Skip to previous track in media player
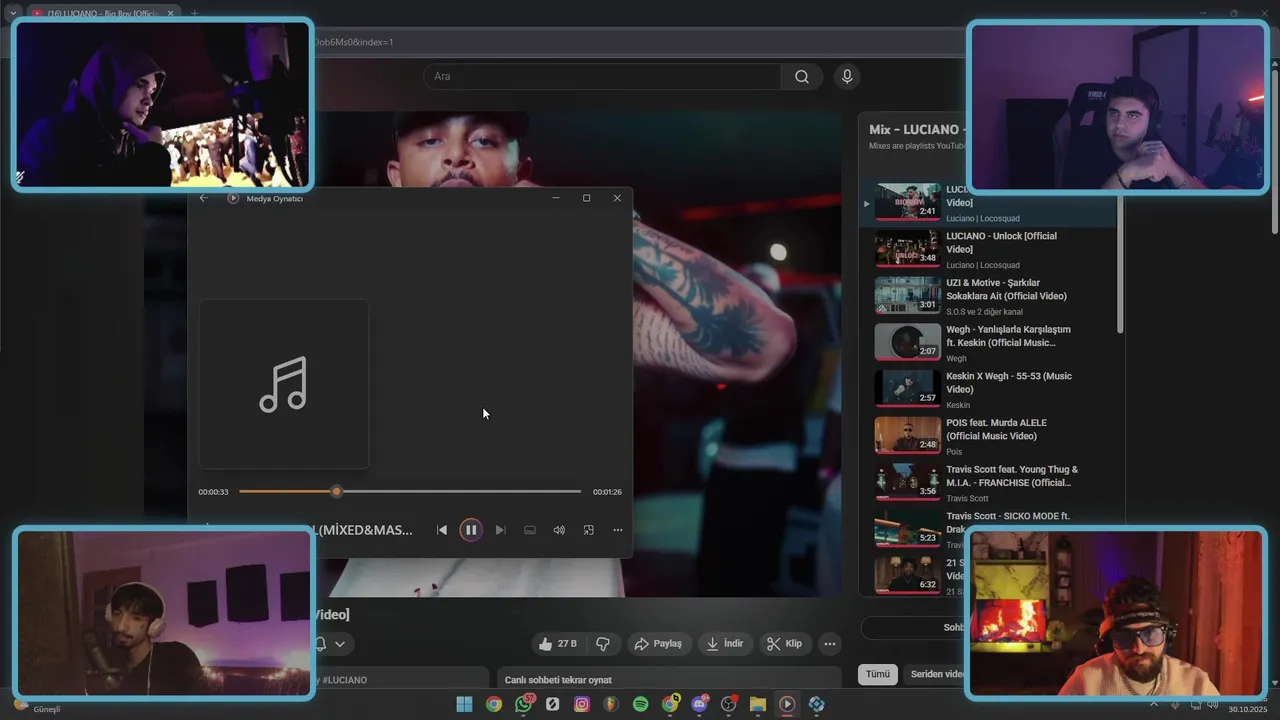 pos(441,530)
